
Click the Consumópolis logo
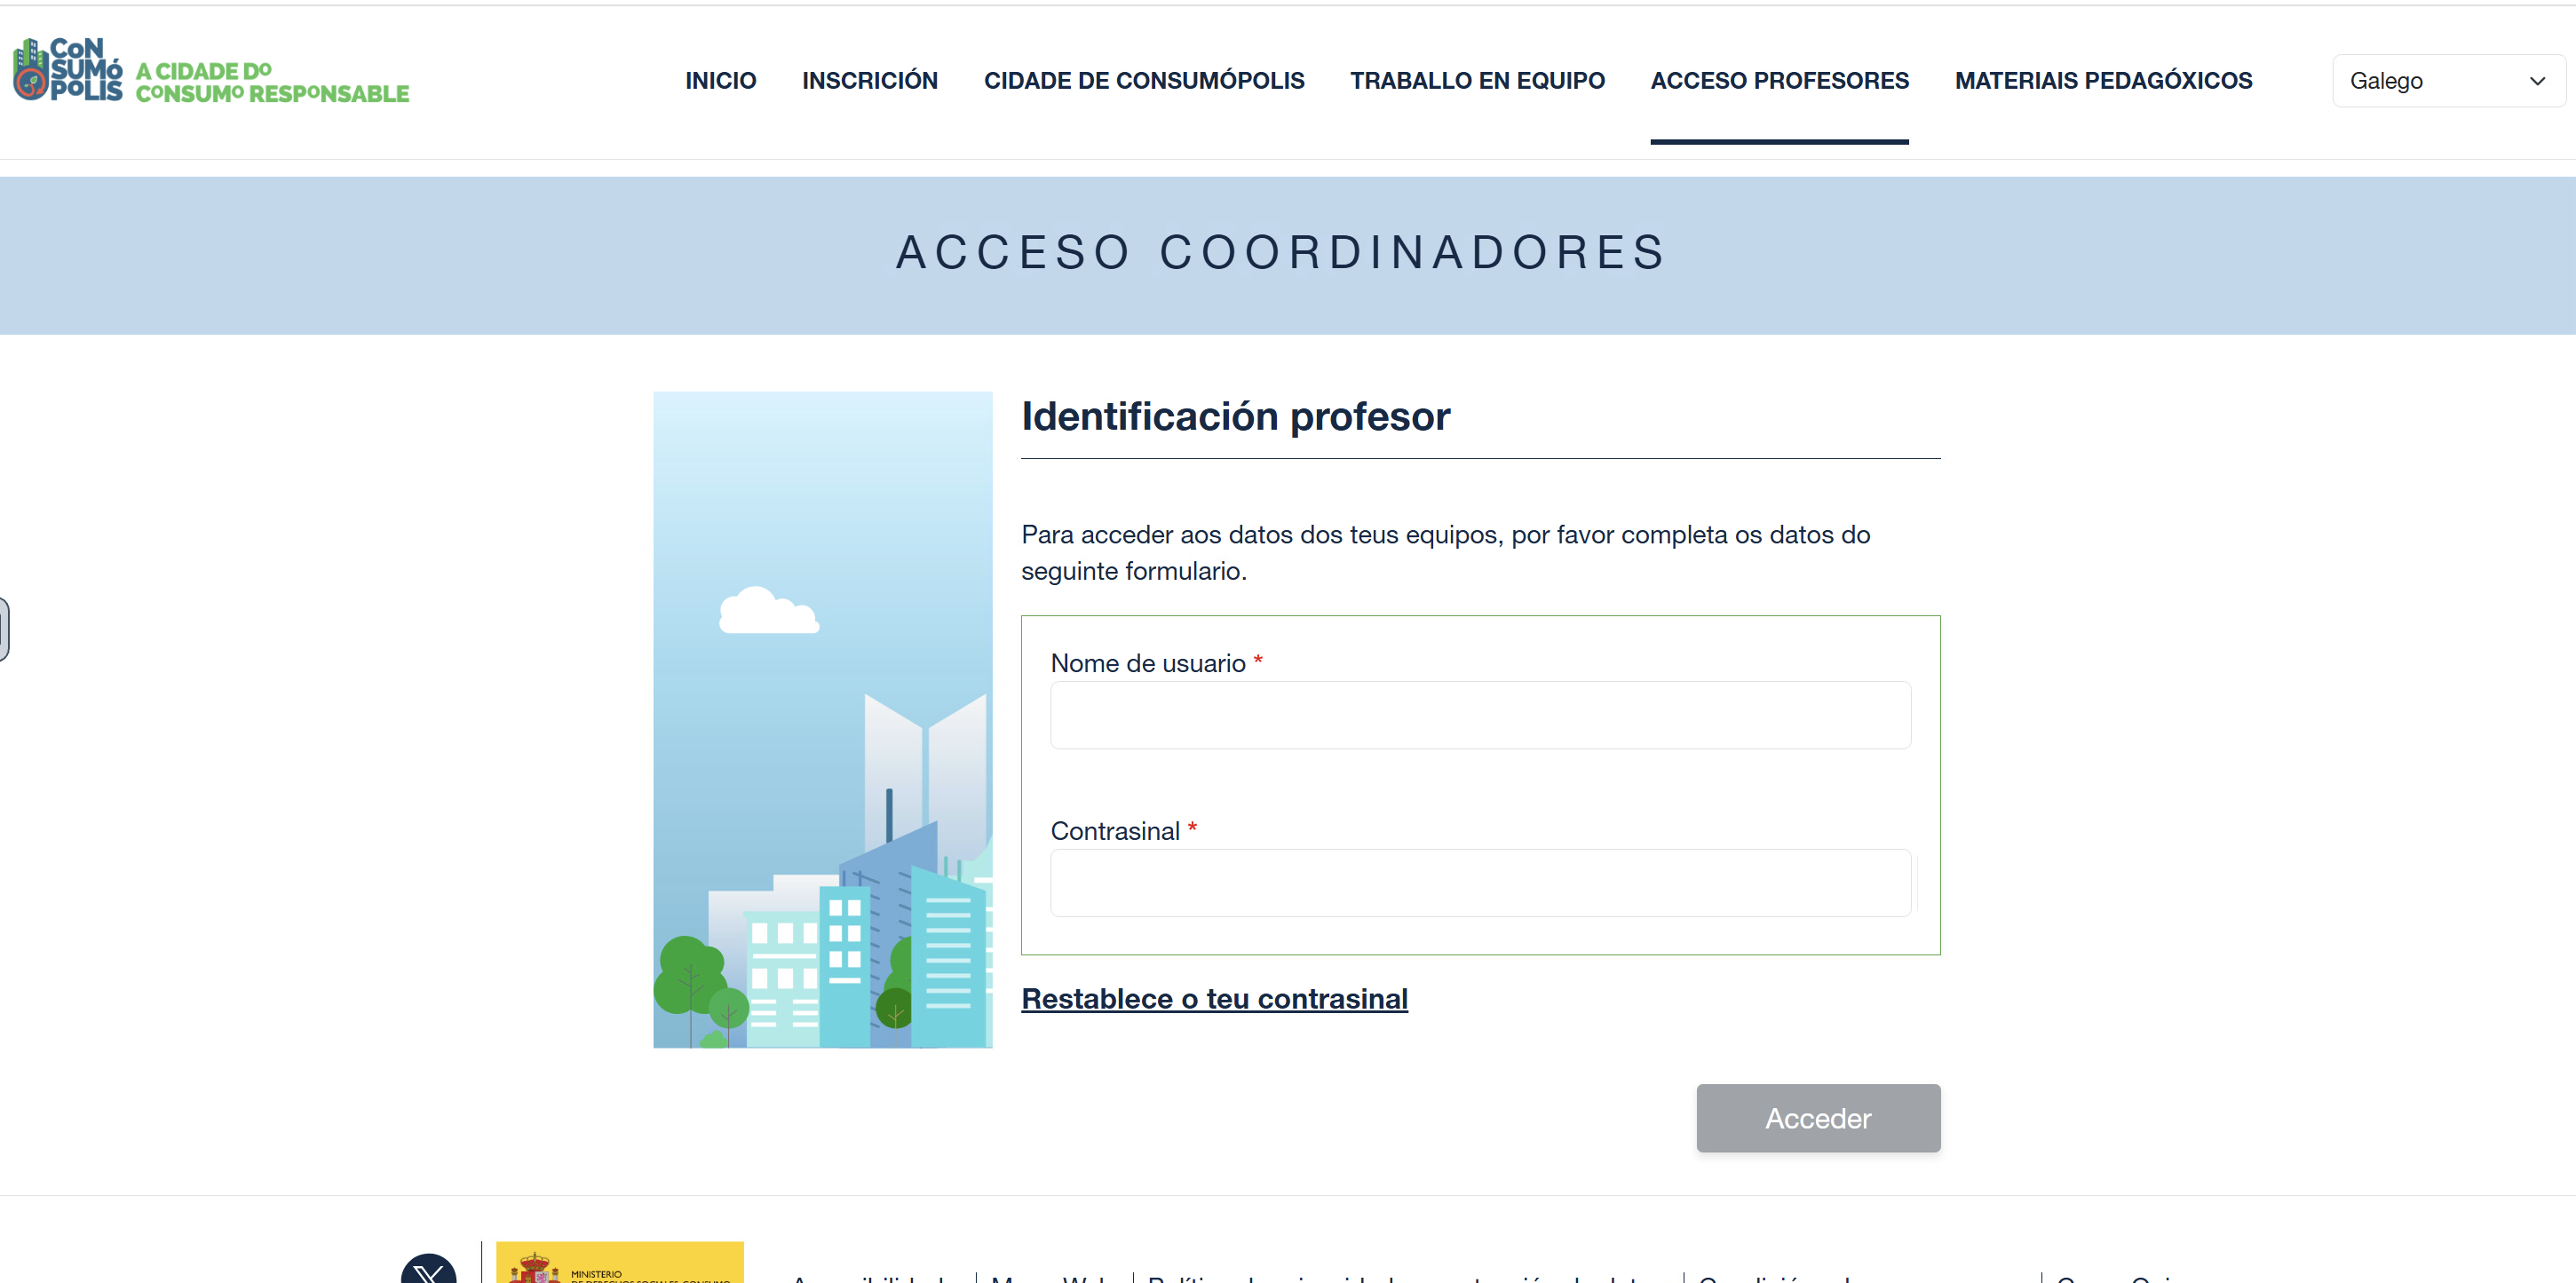(211, 70)
